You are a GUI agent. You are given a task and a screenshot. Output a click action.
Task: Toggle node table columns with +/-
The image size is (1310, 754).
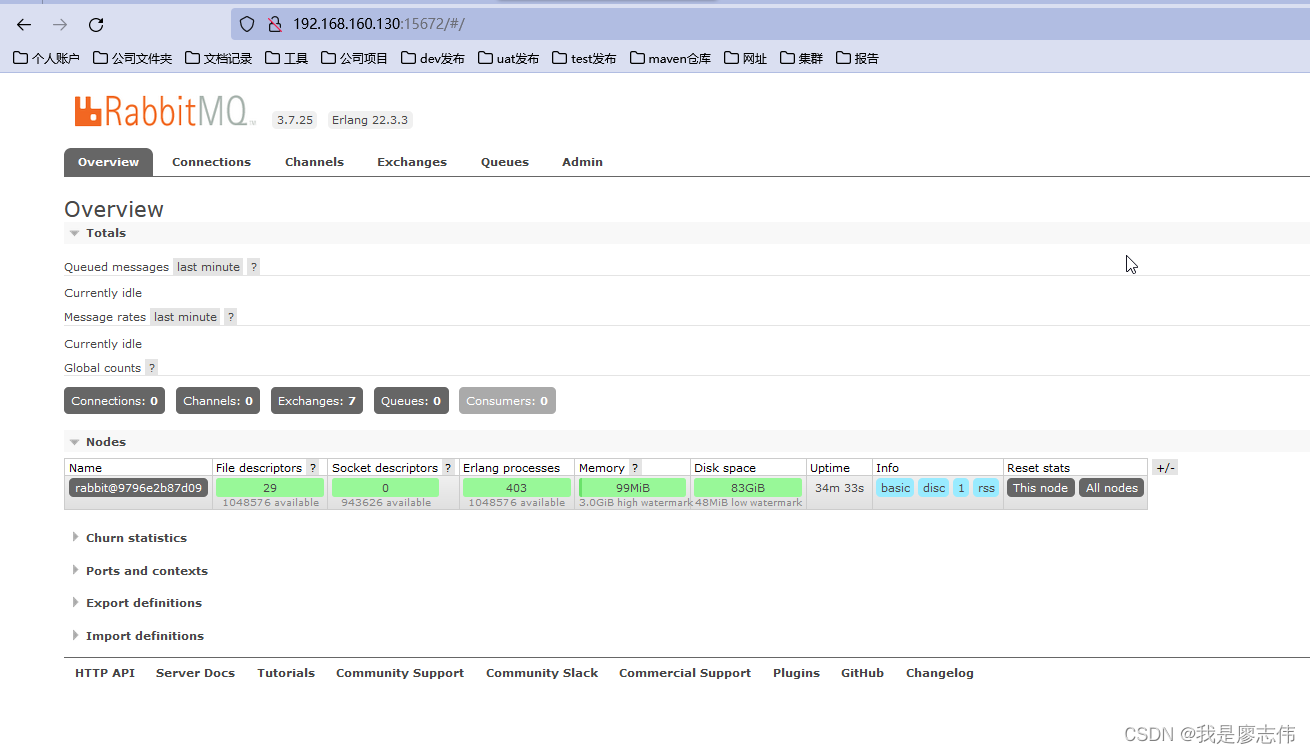[1165, 468]
